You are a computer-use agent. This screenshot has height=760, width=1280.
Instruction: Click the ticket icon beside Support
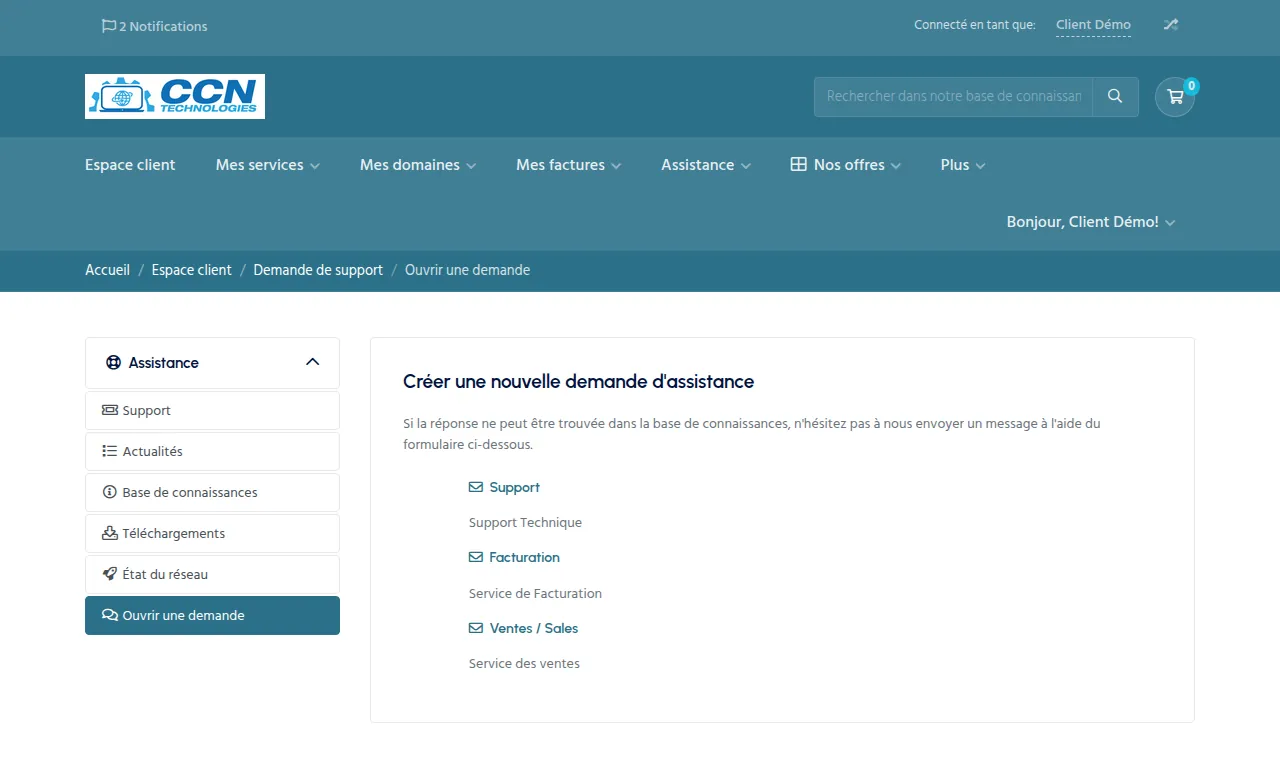(110, 410)
